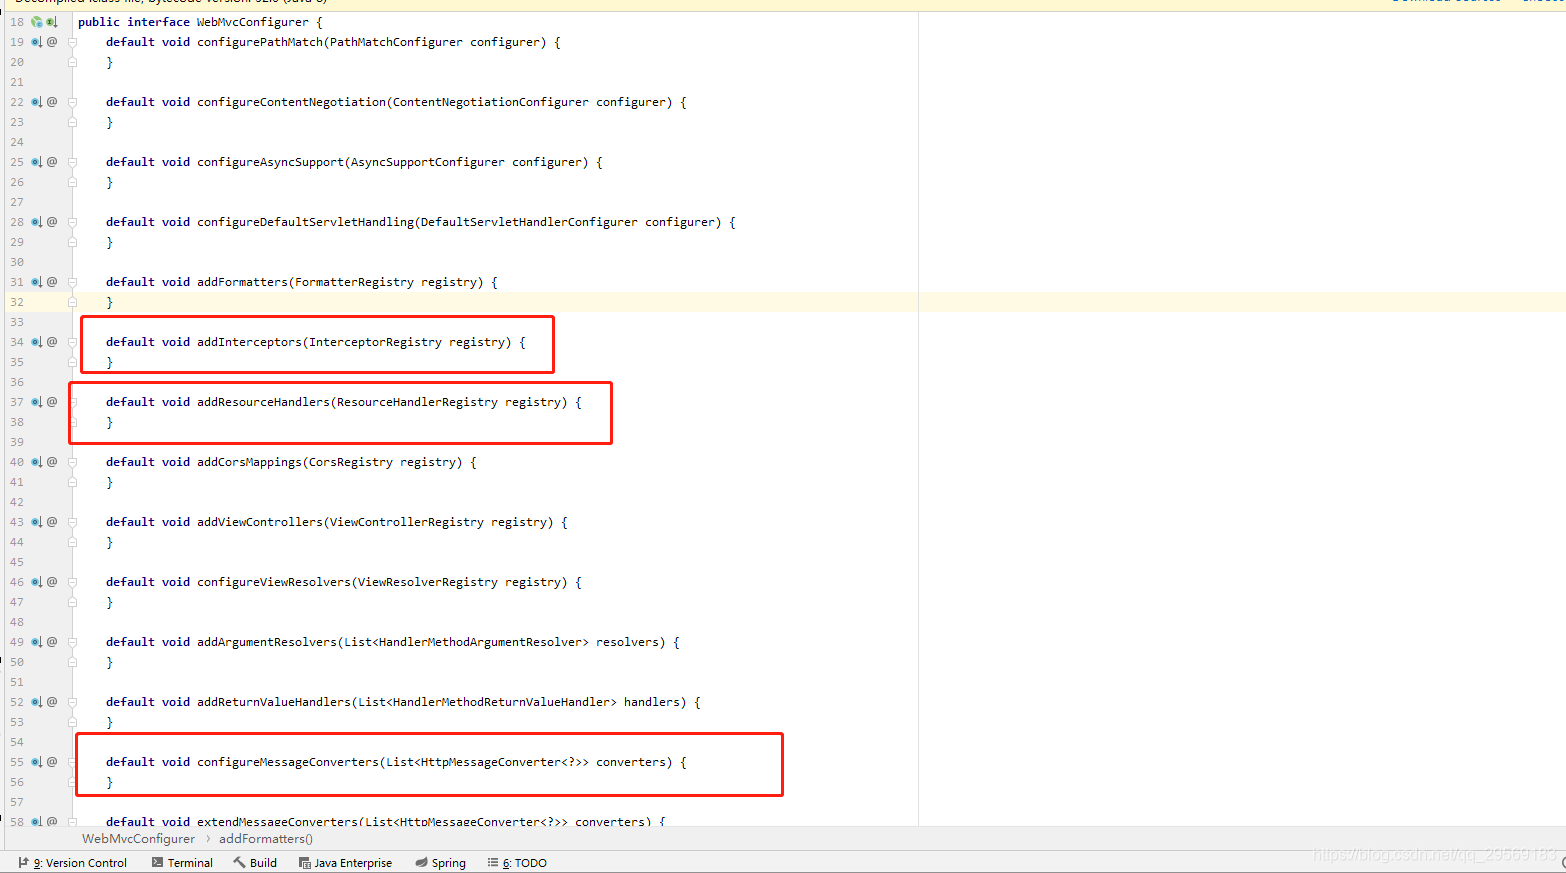Click the WebMvcConfigurer breadcrumb
This screenshot has height=873, width=1566.
(138, 838)
